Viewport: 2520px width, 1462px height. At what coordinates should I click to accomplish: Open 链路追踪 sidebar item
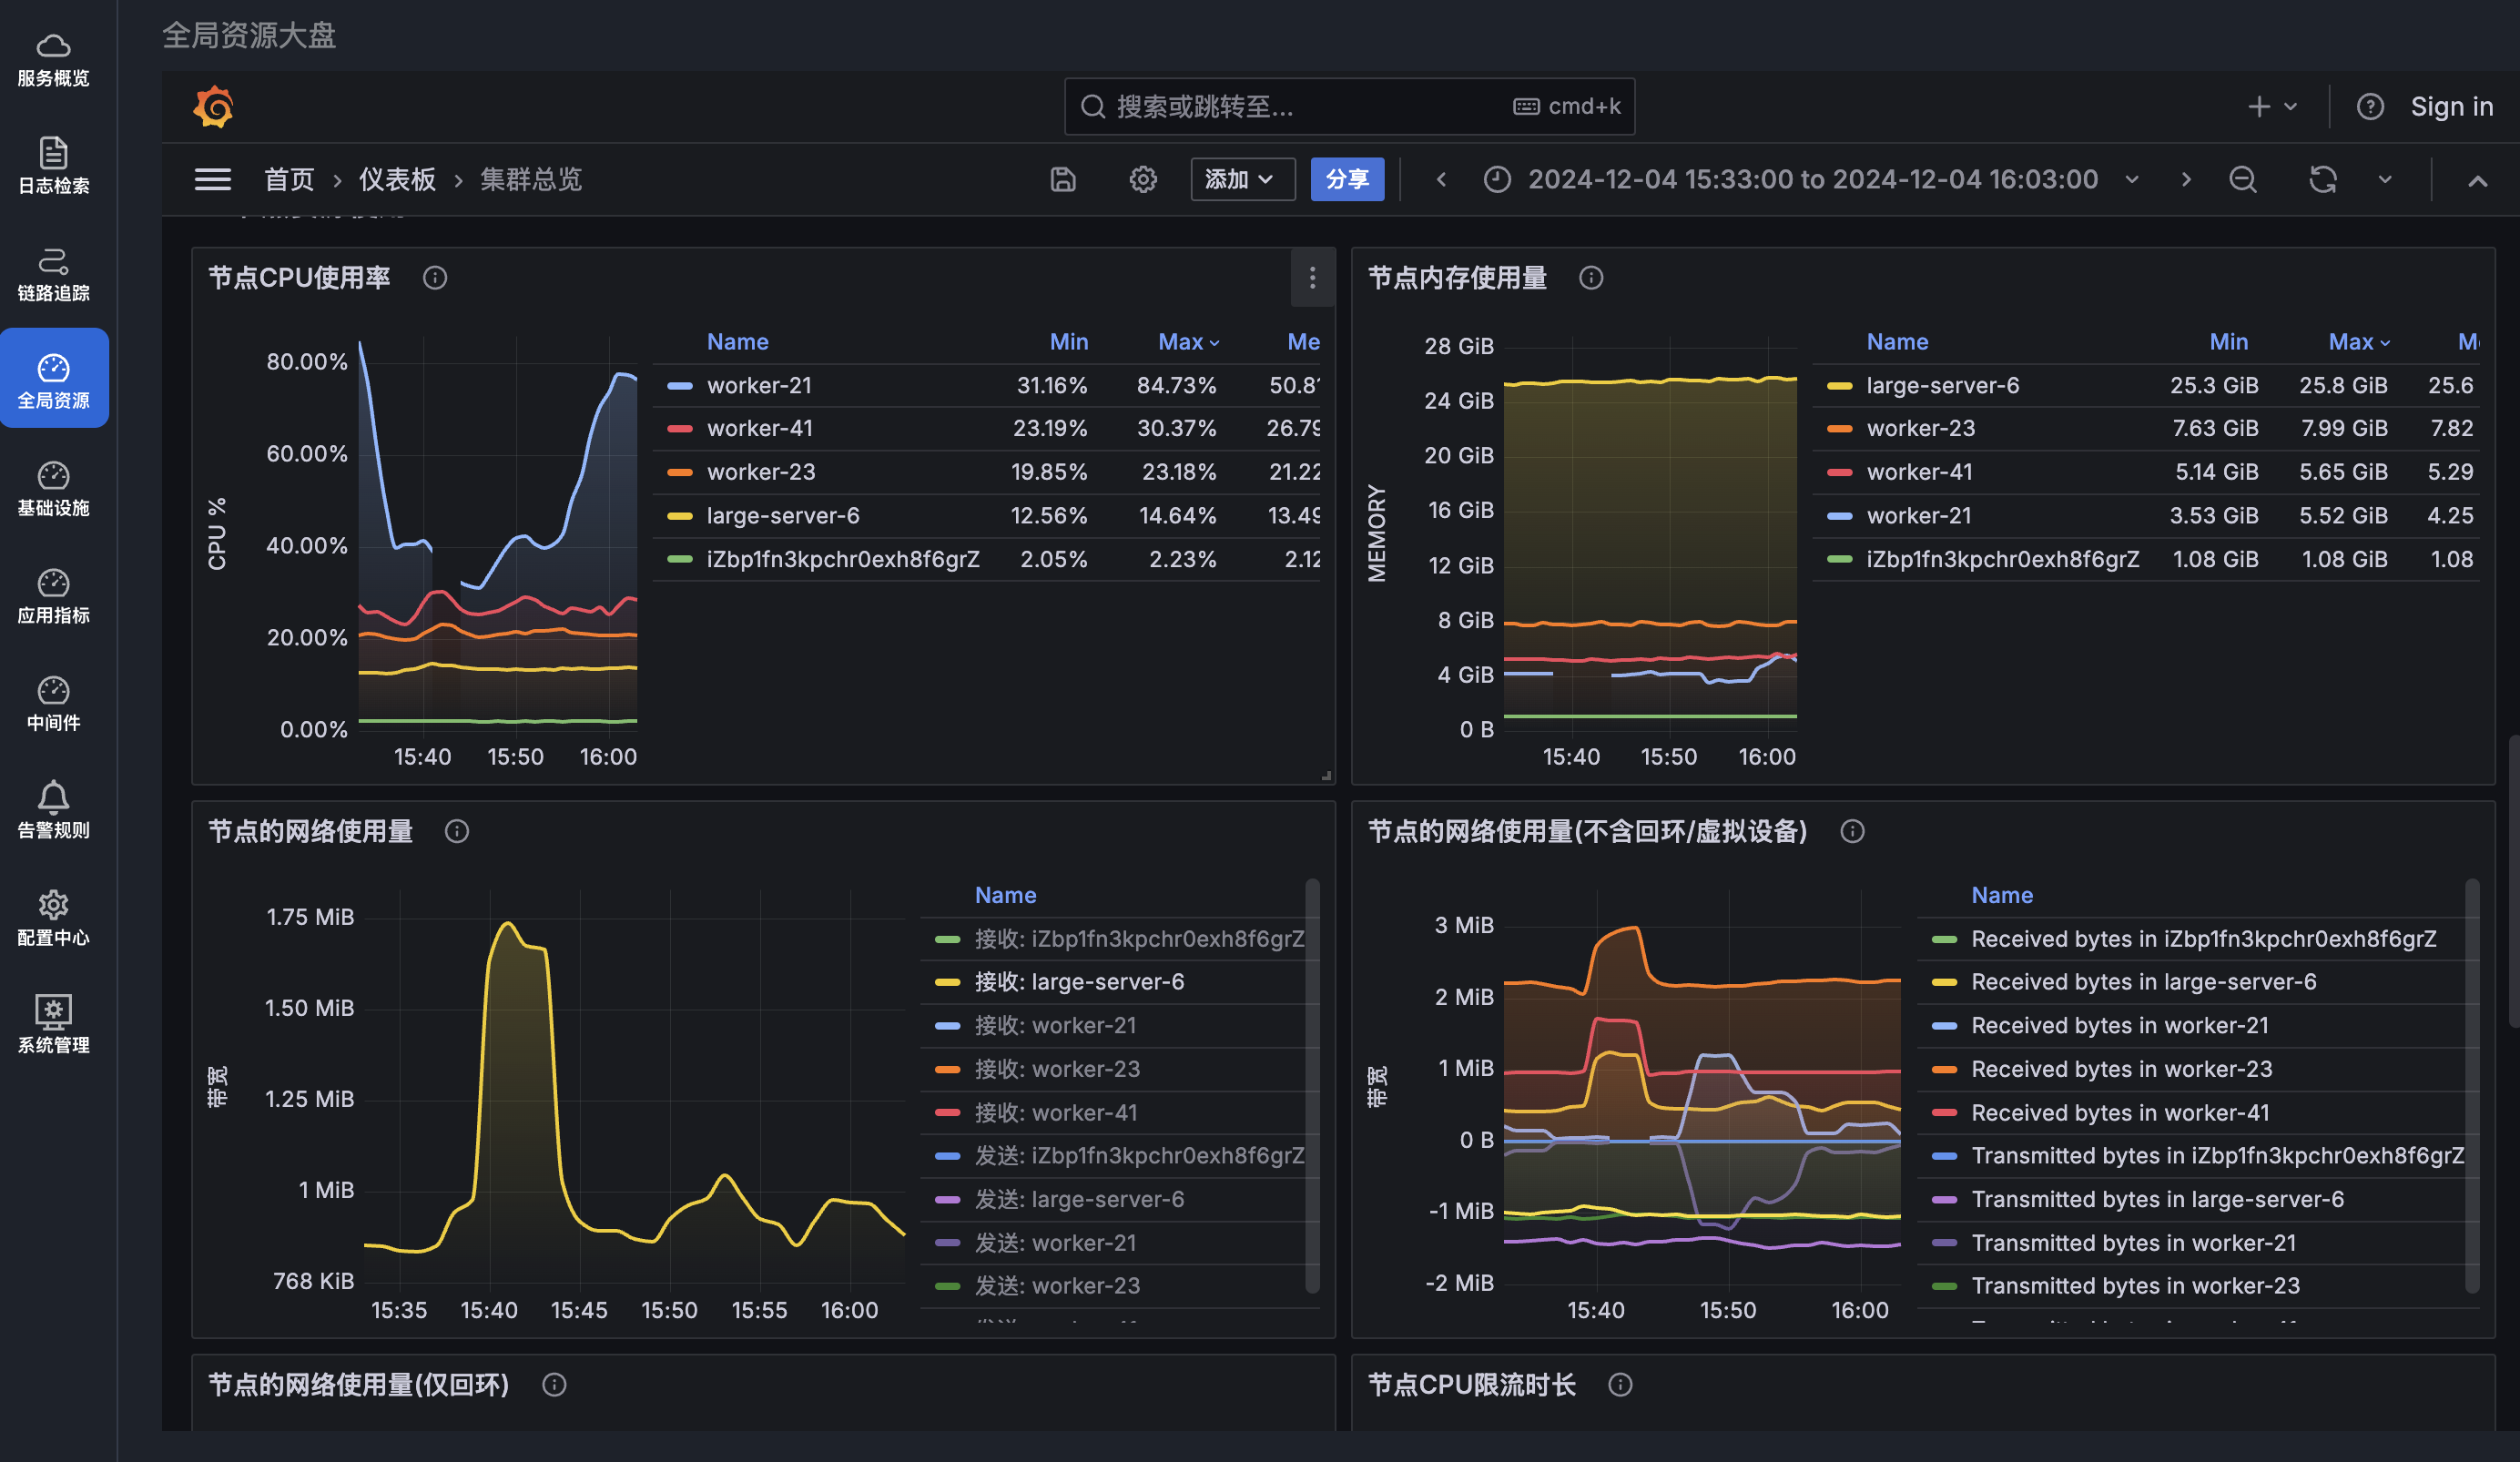(54, 274)
